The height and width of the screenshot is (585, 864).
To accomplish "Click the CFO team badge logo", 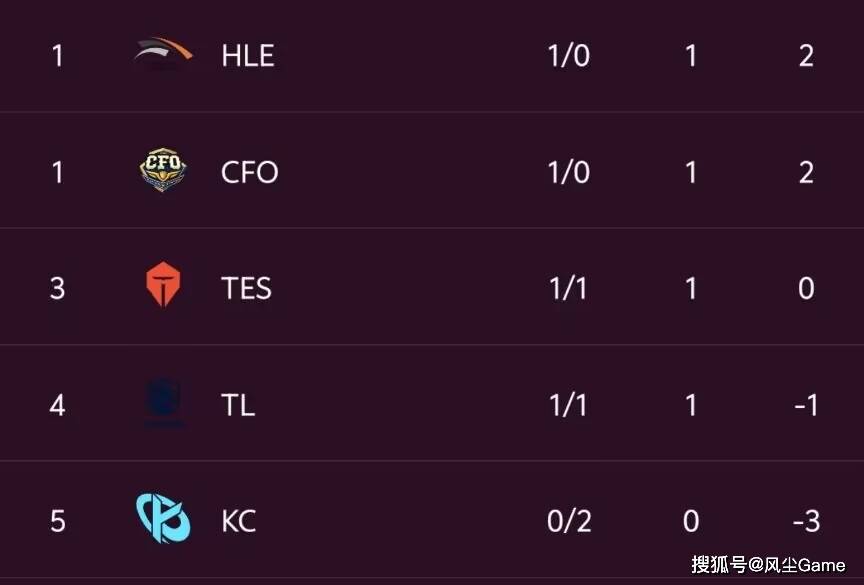I will click(162, 171).
